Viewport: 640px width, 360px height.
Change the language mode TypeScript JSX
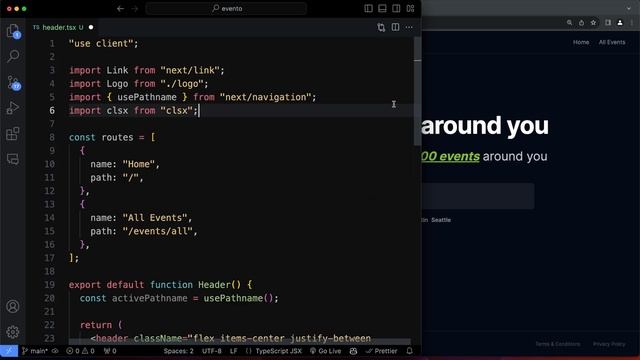point(274,351)
